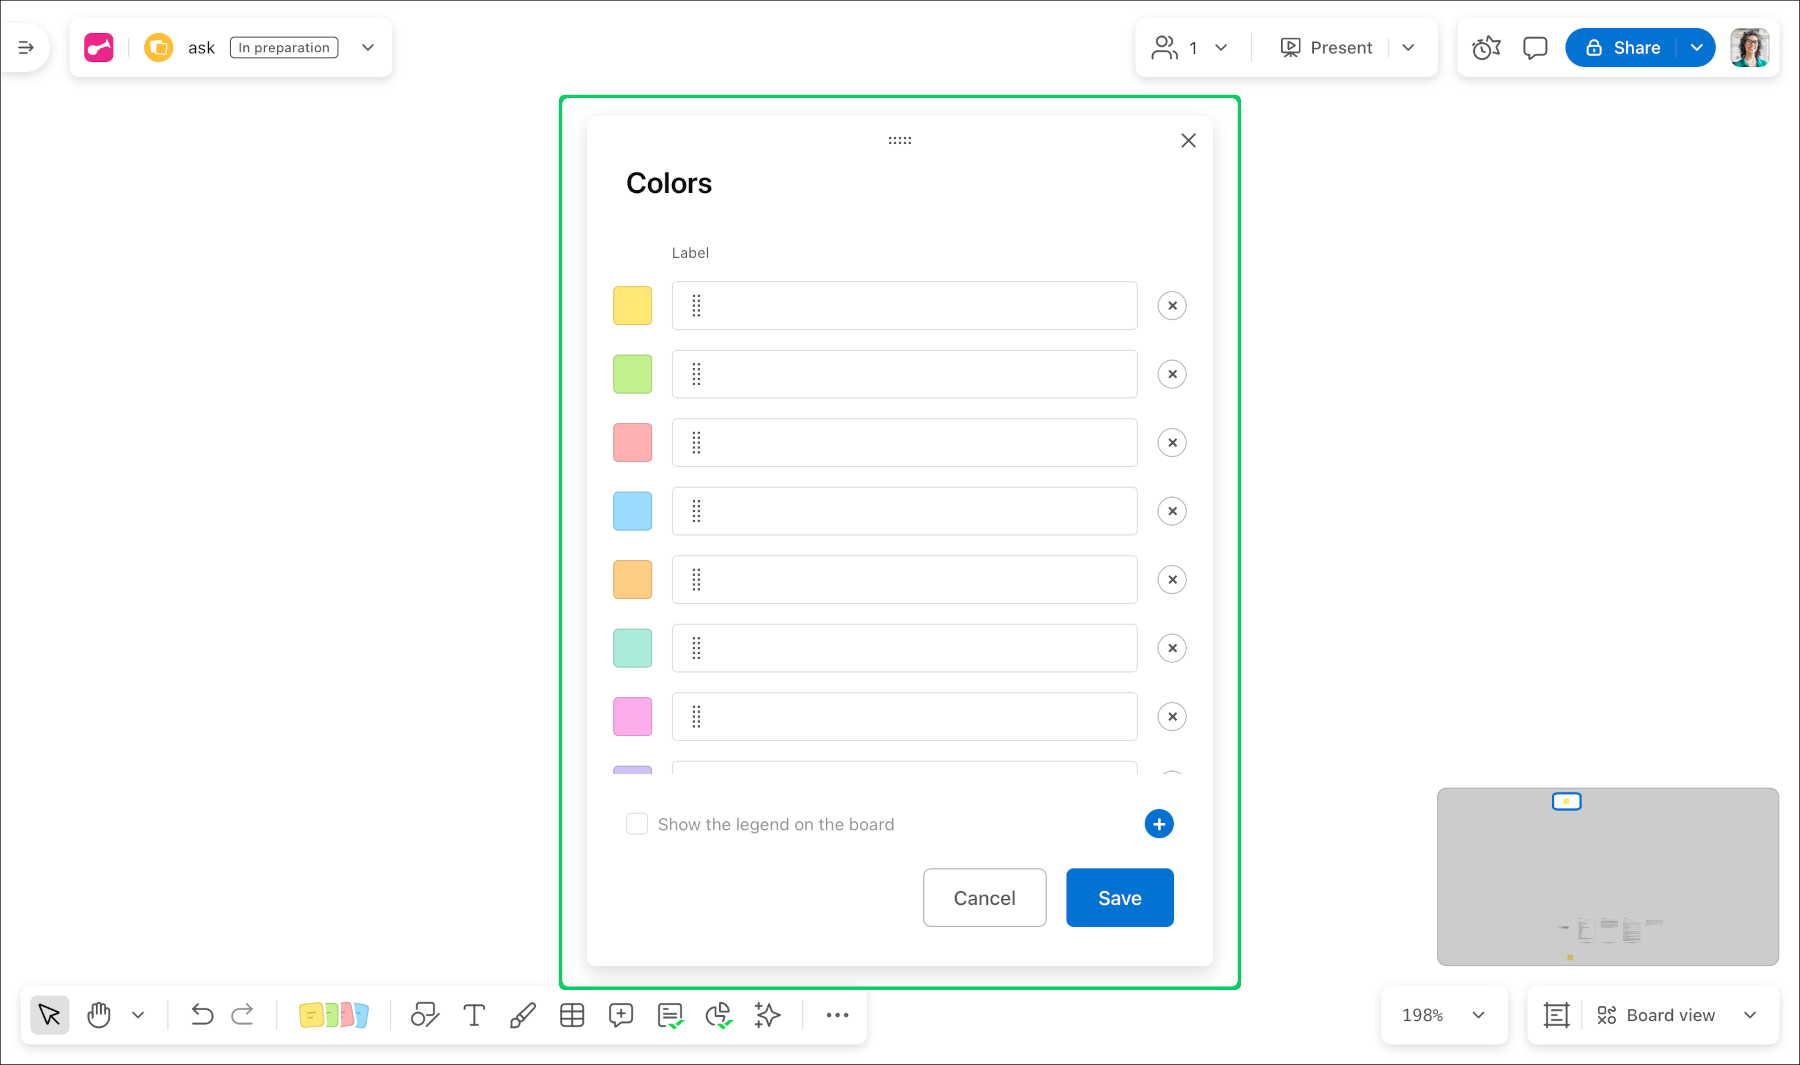Expand the dropdown next to Present
This screenshot has width=1800, height=1065.
1409,47
